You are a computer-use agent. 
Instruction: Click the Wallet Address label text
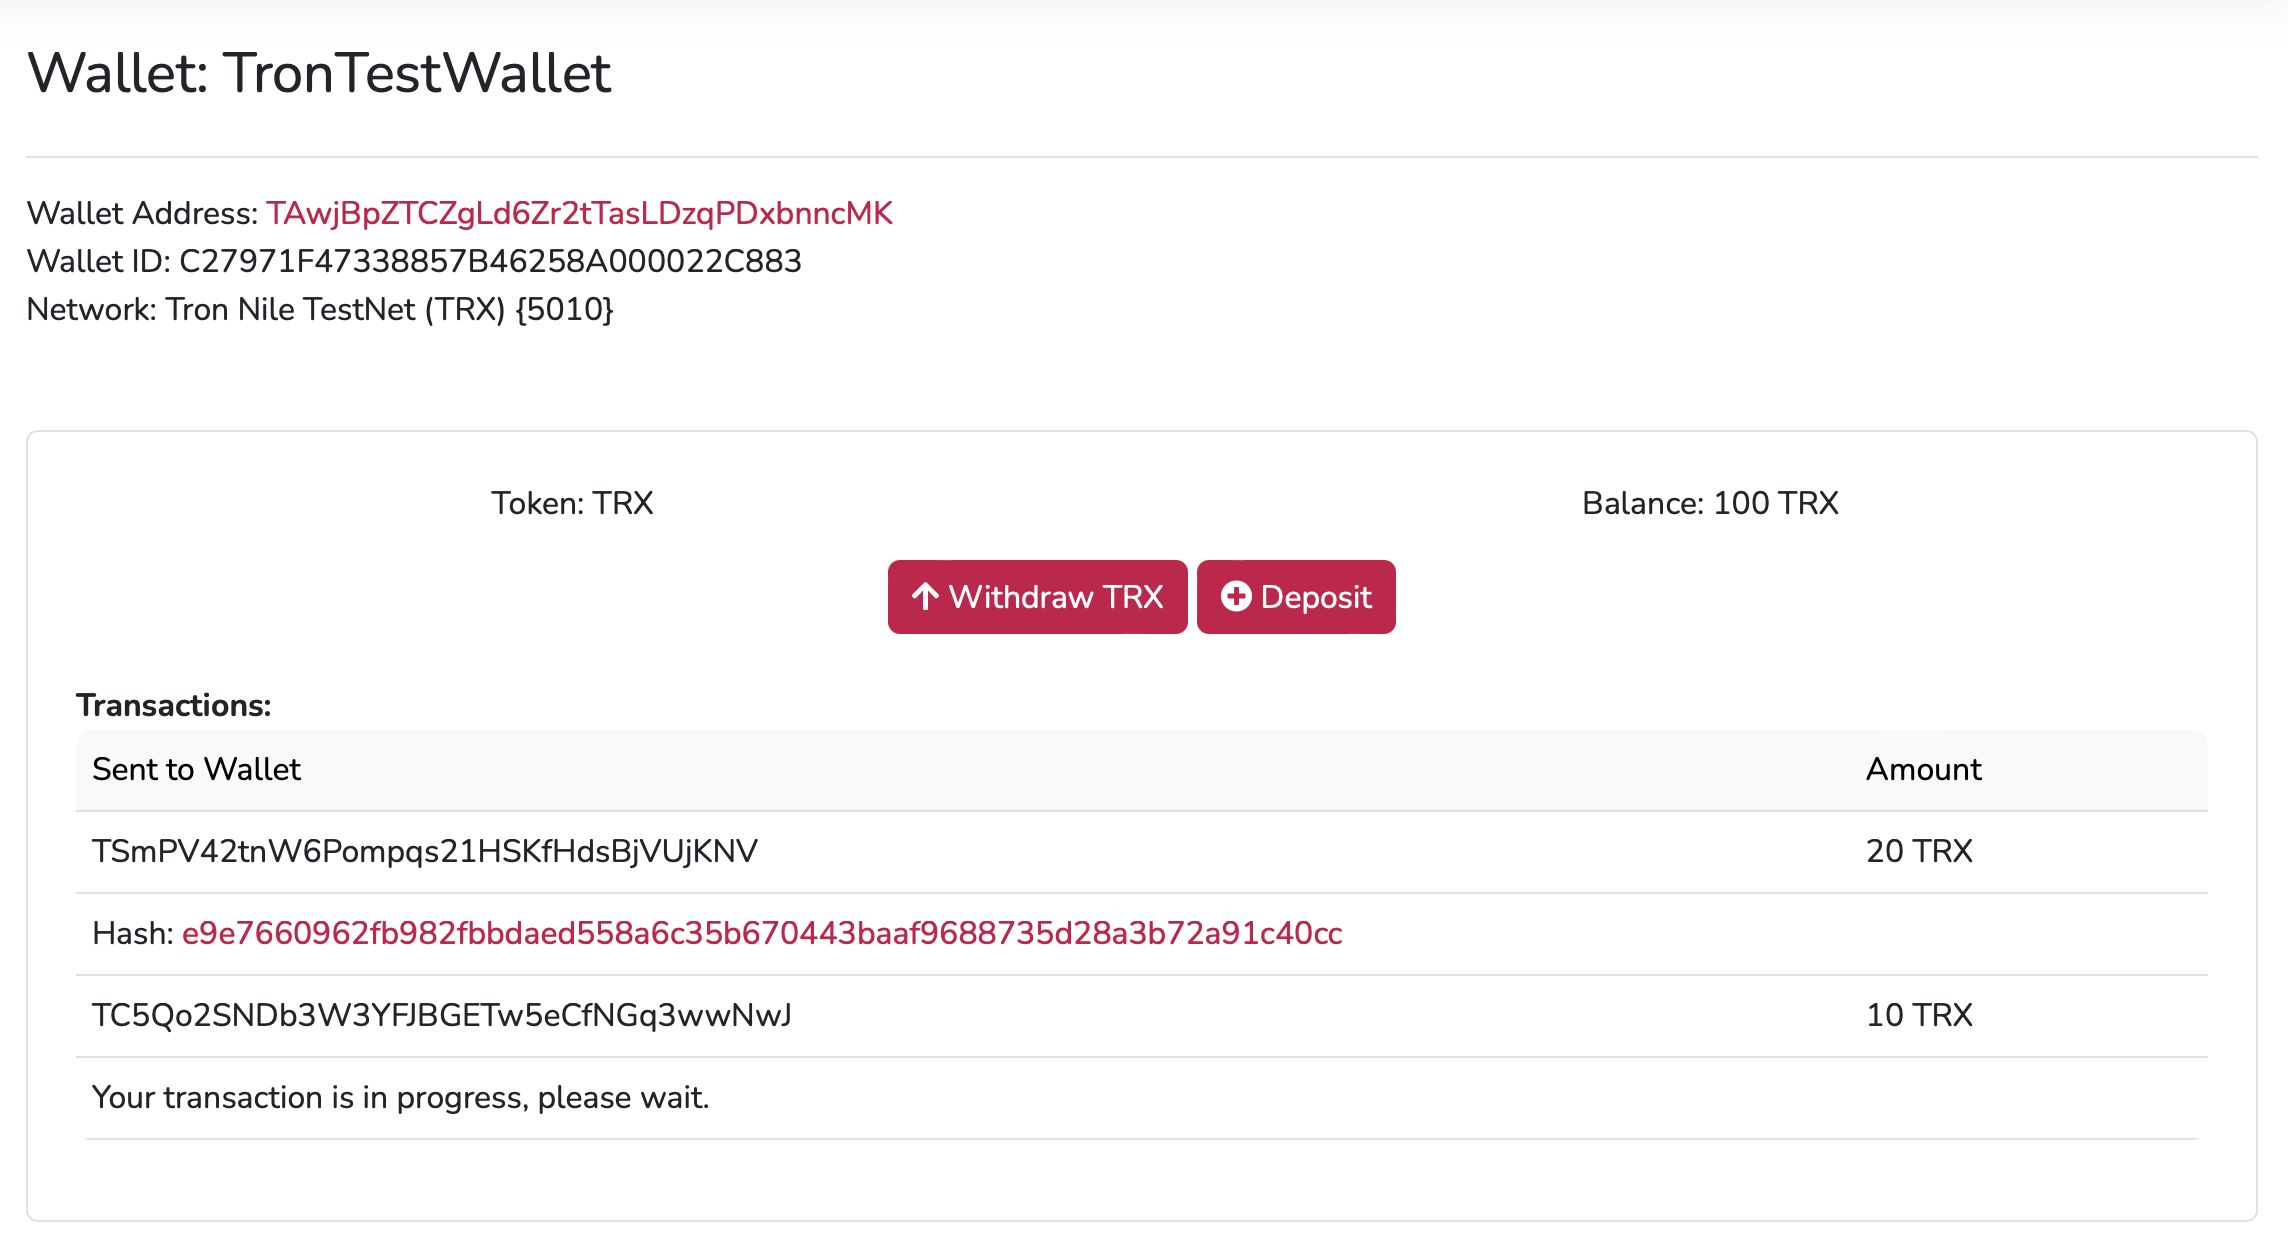pyautogui.click(x=143, y=213)
